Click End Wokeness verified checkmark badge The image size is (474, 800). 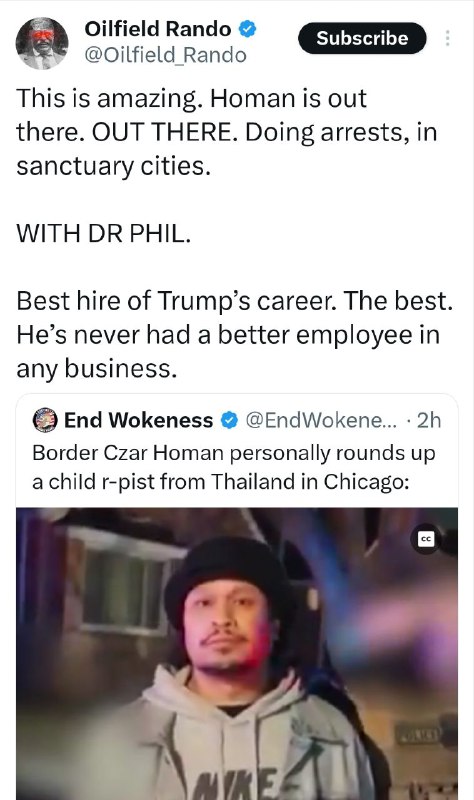229,420
